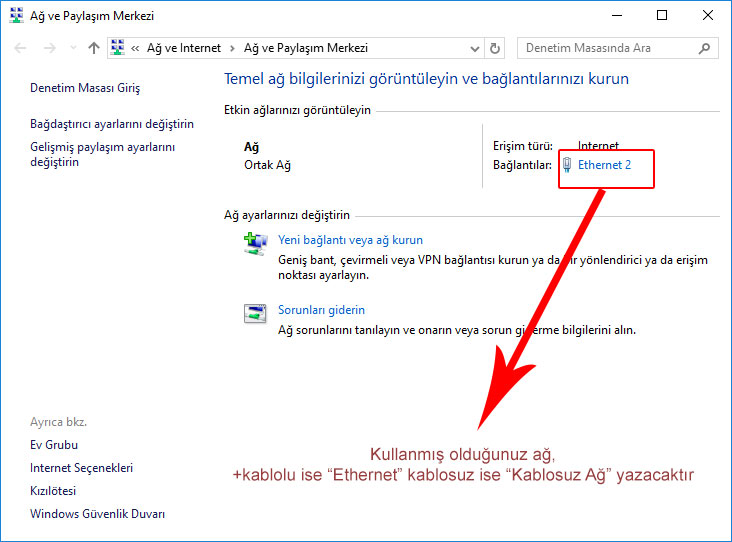Screen dimensions: 732x542
Task: Click the Ağ ve Internet breadcrumb
Action: click(x=185, y=48)
